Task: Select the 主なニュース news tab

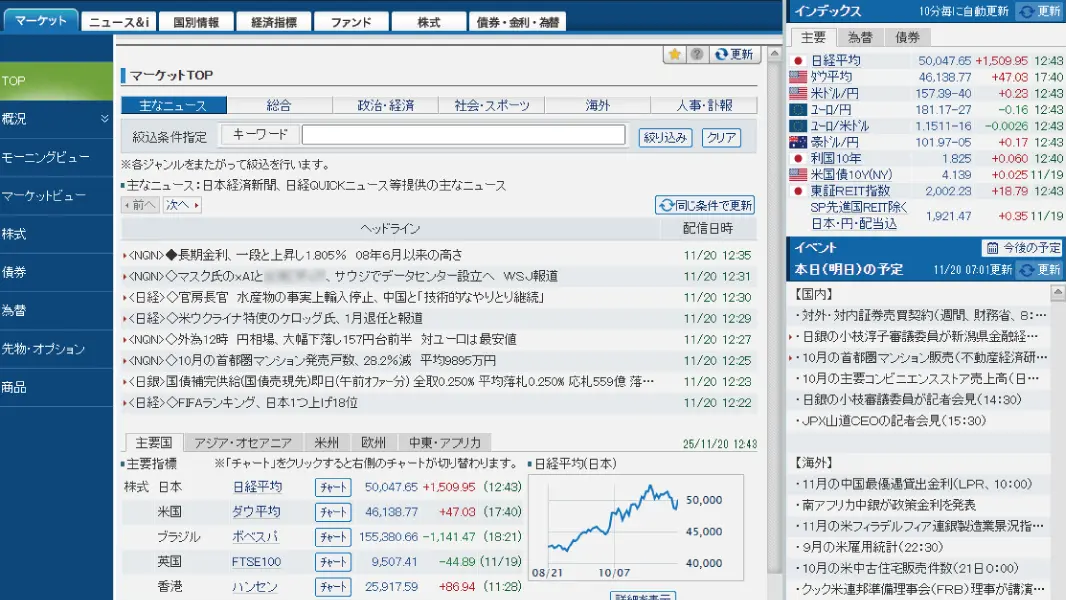Action: pyautogui.click(x=174, y=105)
